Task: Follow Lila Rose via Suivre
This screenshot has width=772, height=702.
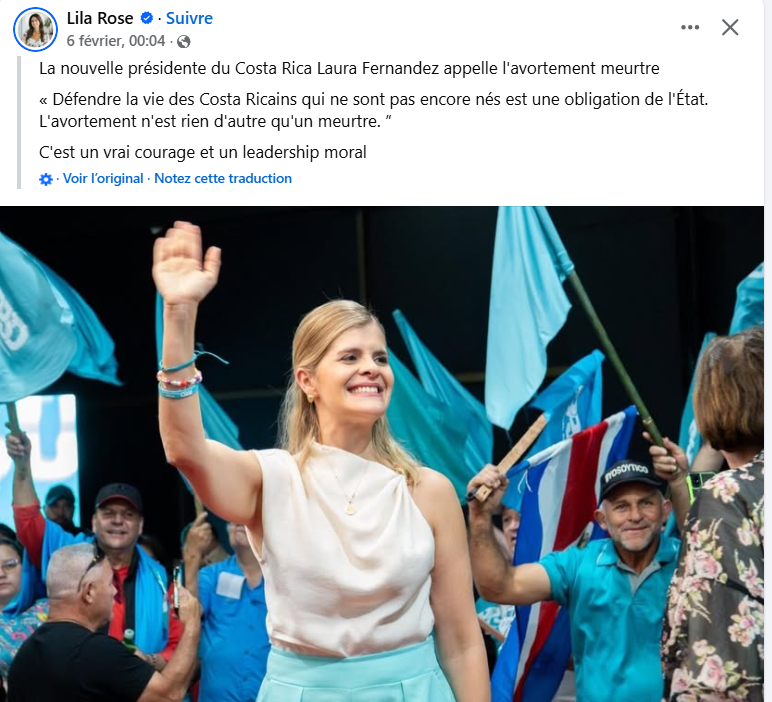Action: (189, 18)
